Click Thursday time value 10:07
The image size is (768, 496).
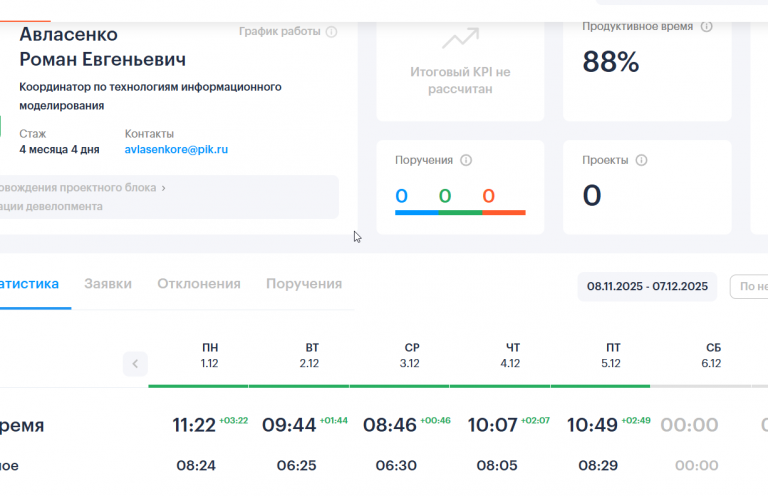pyautogui.click(x=493, y=425)
